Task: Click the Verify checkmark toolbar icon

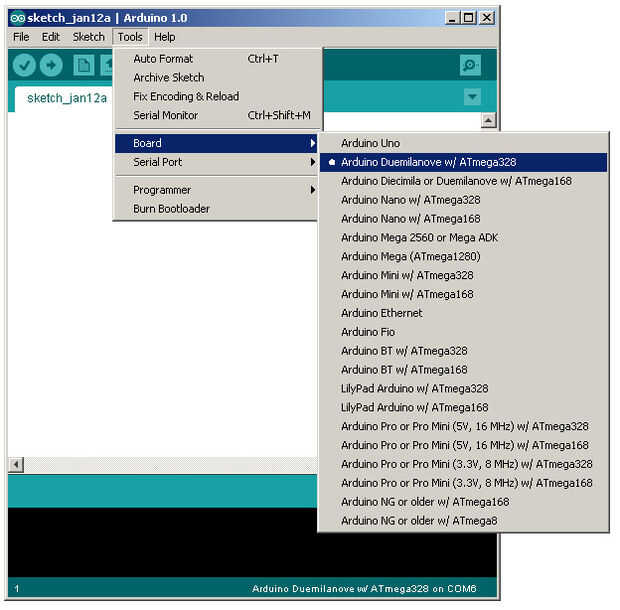Action: [24, 65]
